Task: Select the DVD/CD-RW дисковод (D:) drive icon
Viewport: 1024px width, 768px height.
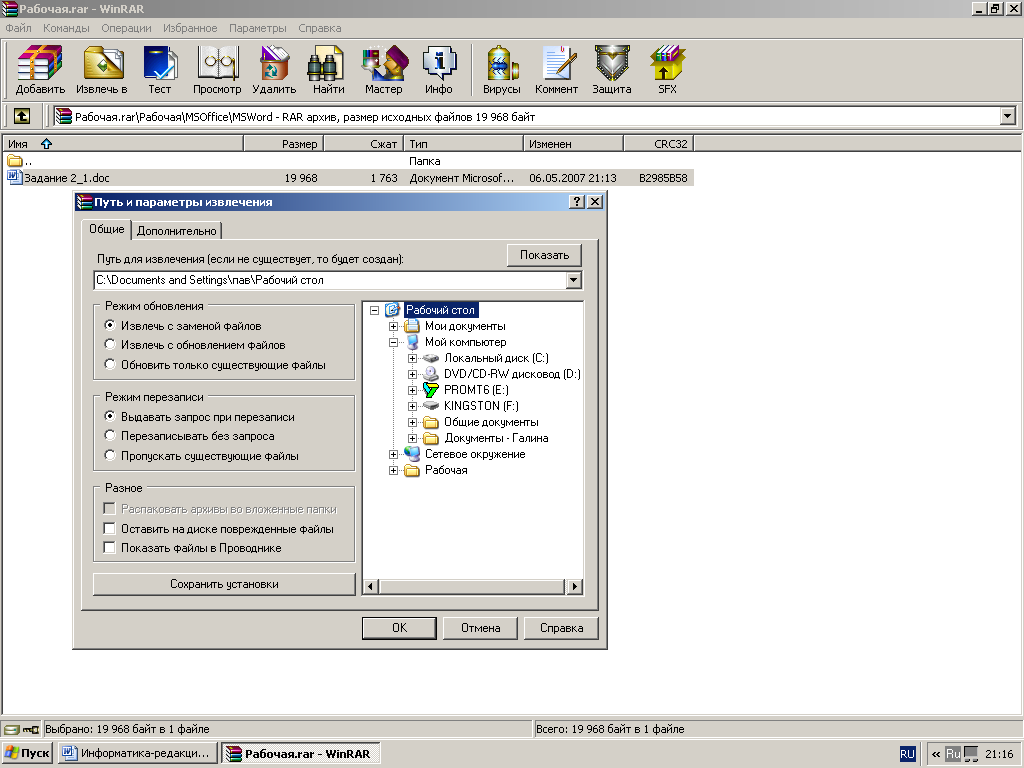Action: click(x=431, y=374)
